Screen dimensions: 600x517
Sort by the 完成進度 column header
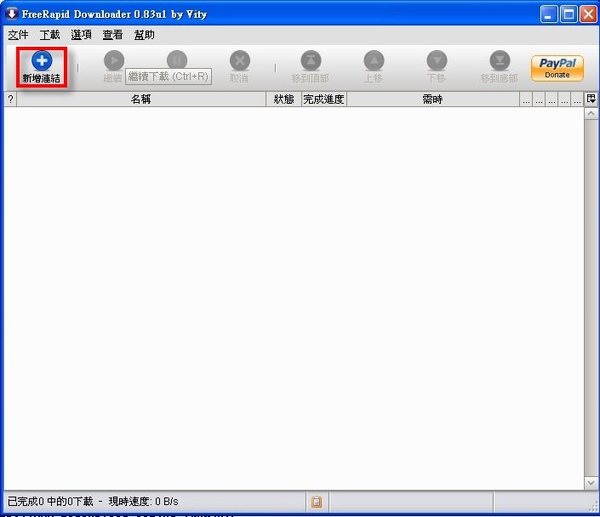[x=324, y=99]
